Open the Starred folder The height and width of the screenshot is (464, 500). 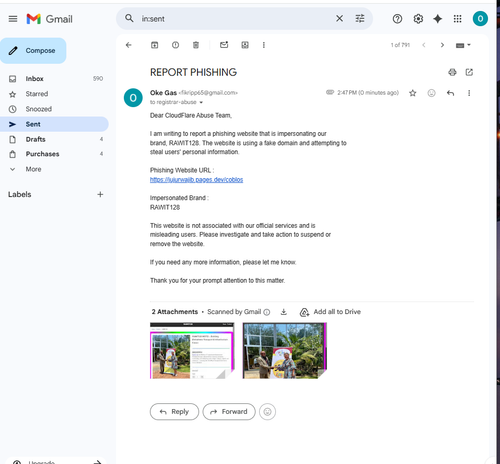pyautogui.click(x=54, y=94)
